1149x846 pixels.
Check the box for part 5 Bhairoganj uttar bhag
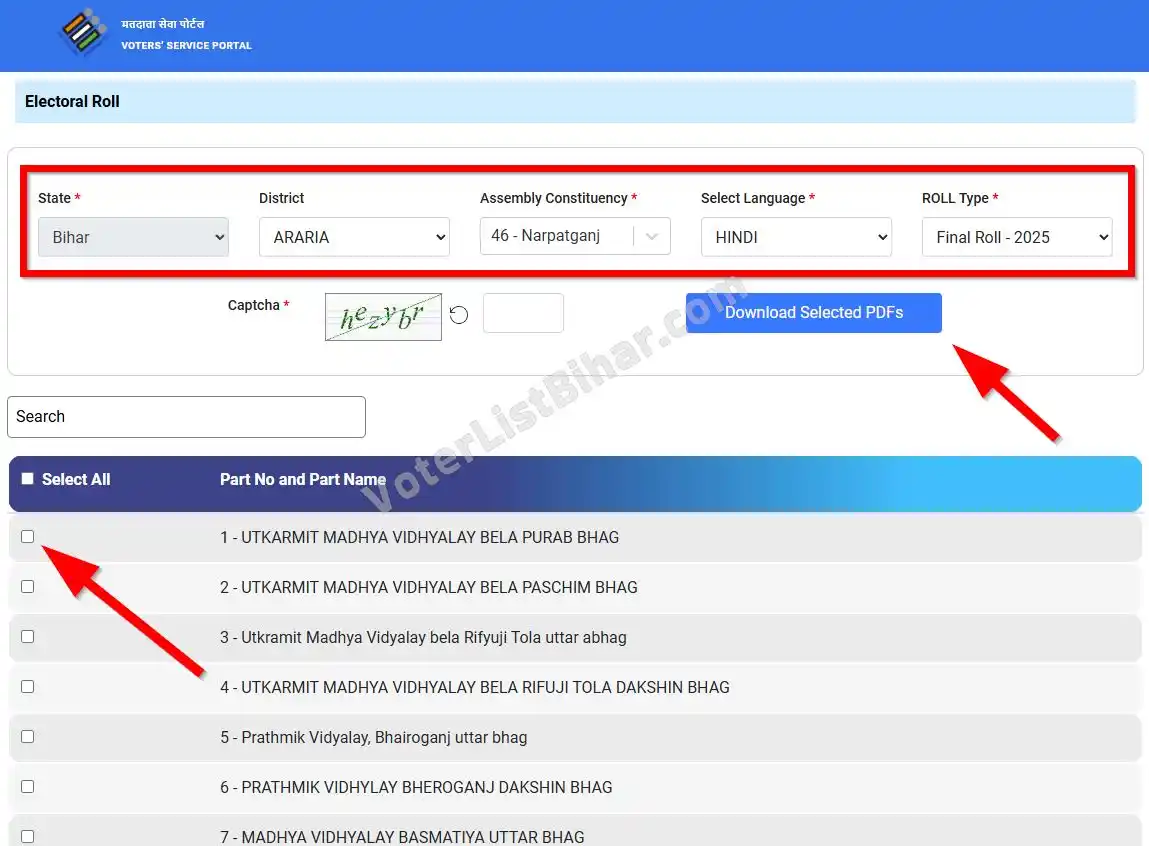[x=27, y=737]
